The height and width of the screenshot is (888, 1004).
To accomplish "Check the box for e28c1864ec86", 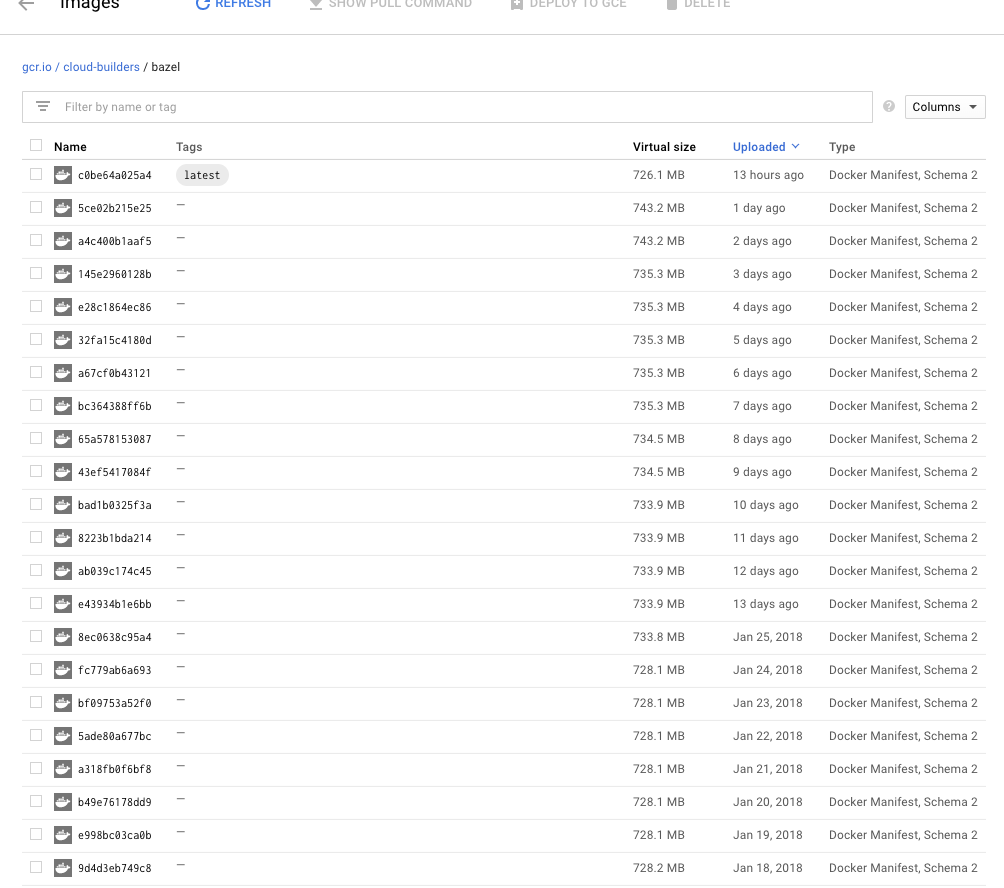I will pos(36,306).
